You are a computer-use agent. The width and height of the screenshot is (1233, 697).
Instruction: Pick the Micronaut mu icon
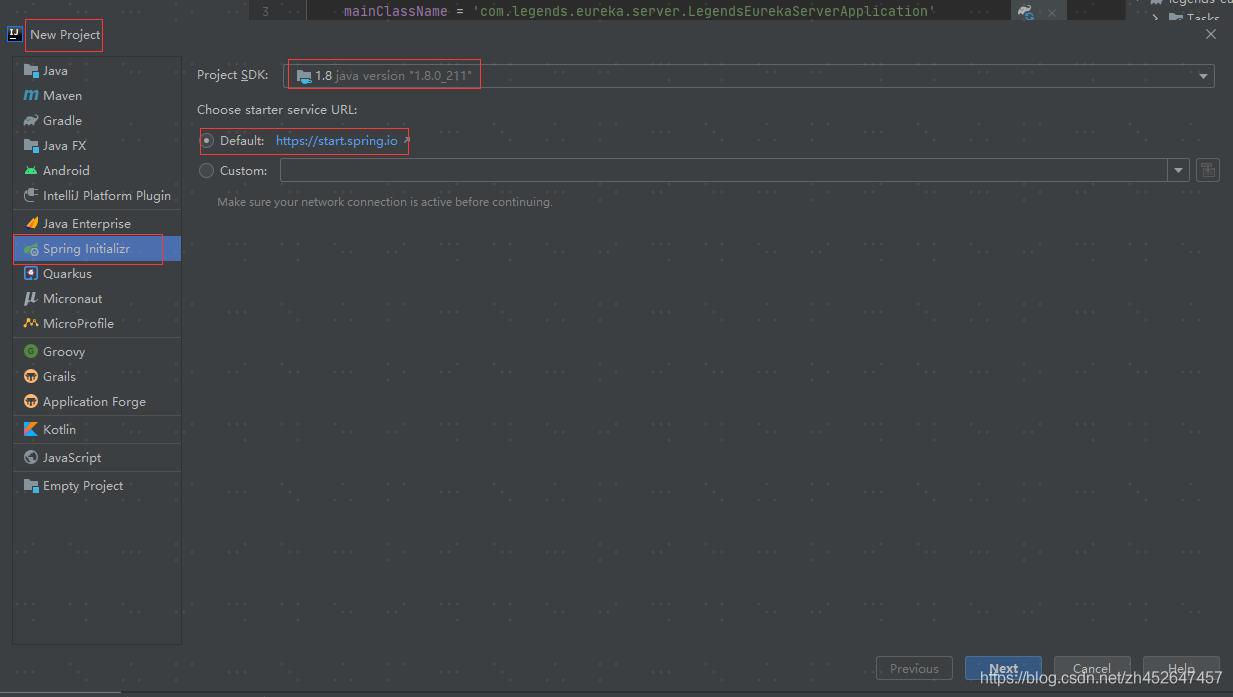pyautogui.click(x=31, y=299)
